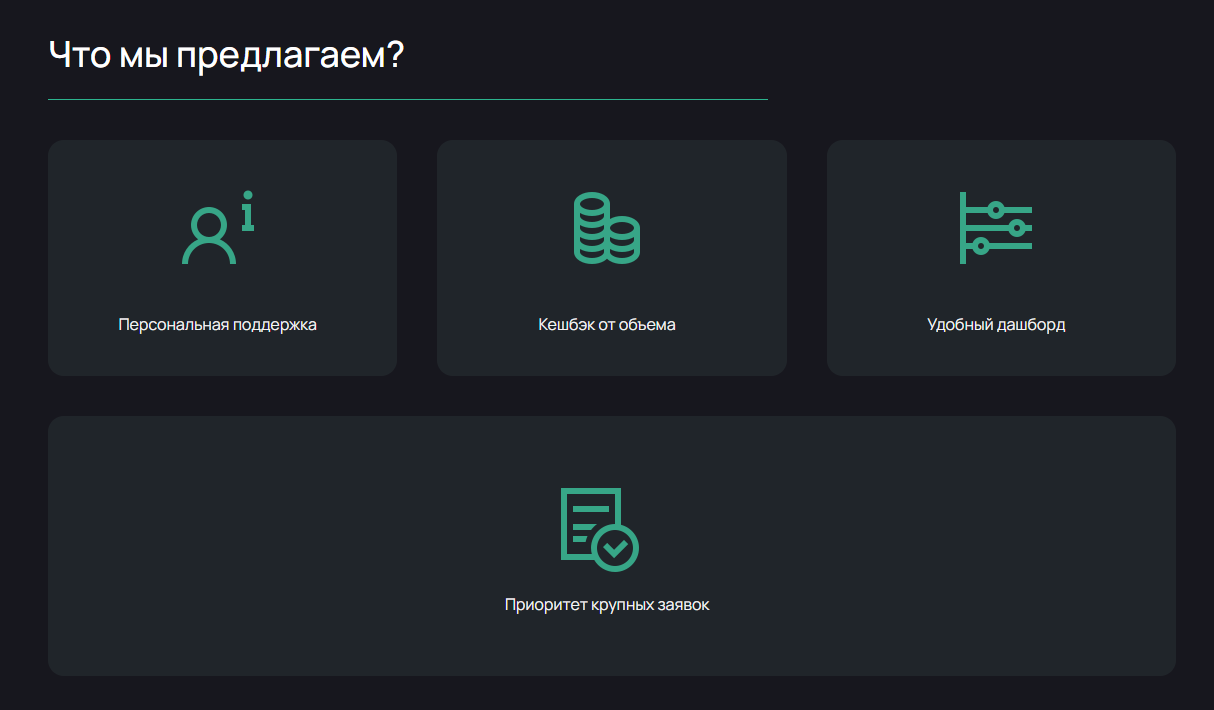Click the document with checkmark icon
Screen dimensions: 1214x710
pyautogui.click(x=599, y=530)
